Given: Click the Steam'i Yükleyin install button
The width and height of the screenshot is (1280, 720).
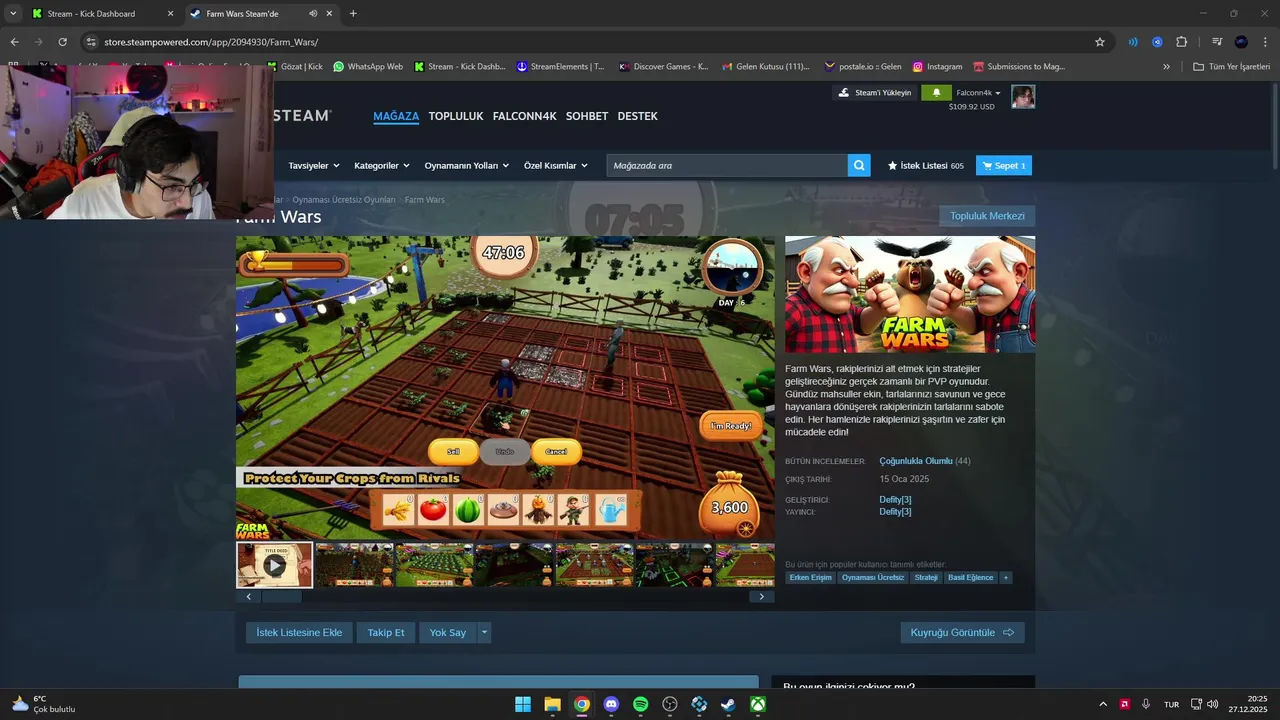Looking at the screenshot, I should (875, 93).
